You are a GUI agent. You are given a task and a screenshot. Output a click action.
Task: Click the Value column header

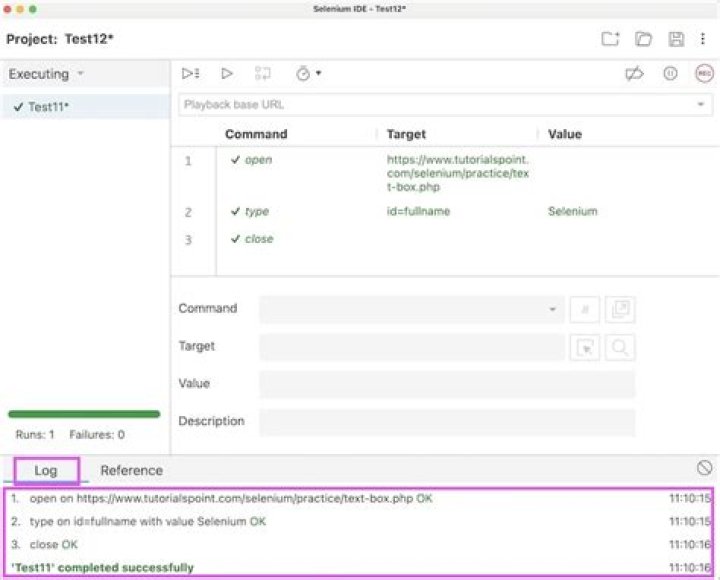point(565,134)
